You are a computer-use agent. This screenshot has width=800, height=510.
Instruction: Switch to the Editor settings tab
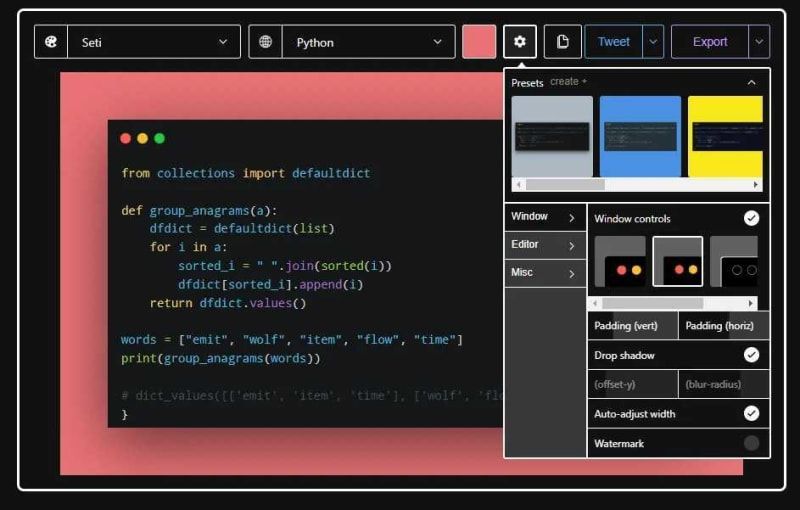(x=545, y=245)
